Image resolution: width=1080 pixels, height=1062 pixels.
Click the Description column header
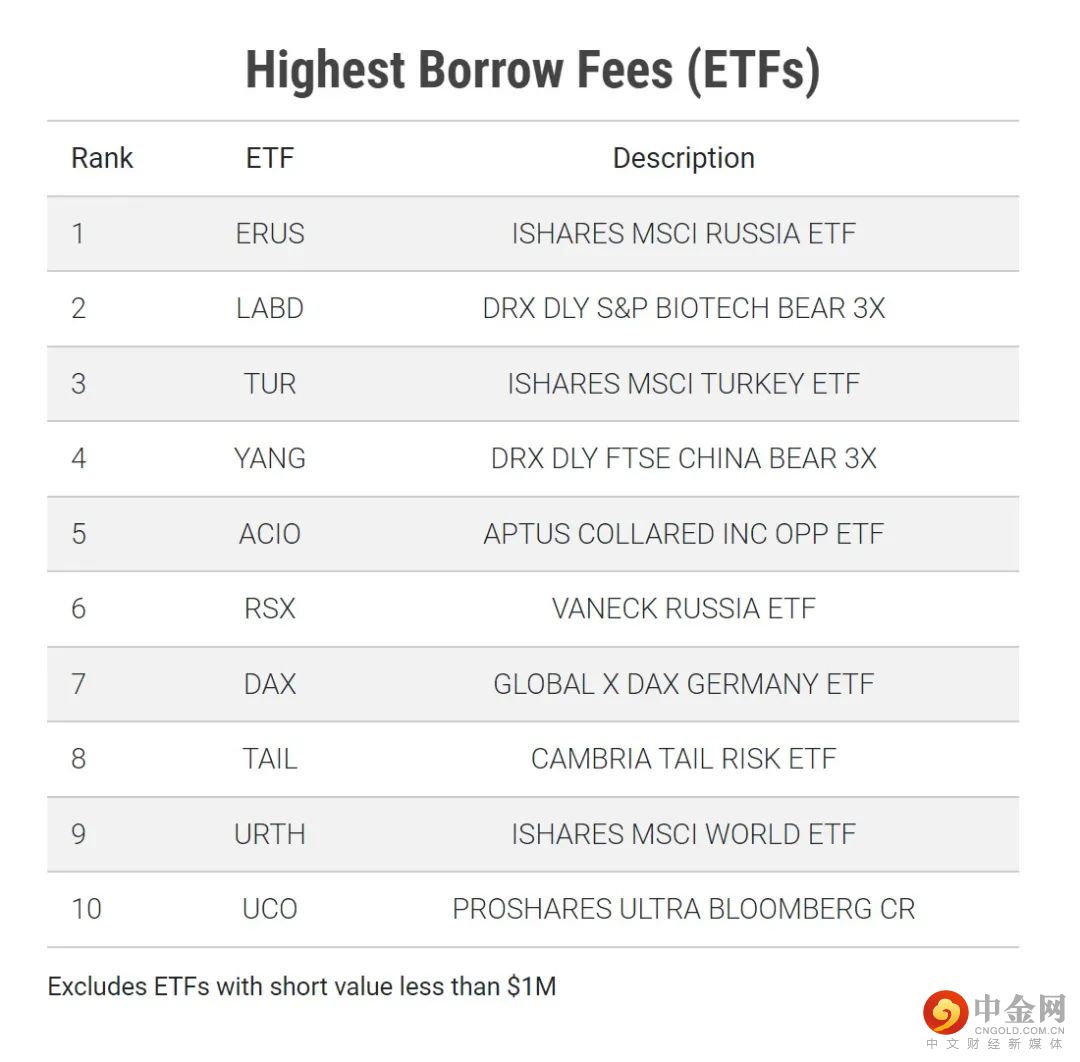(x=683, y=158)
